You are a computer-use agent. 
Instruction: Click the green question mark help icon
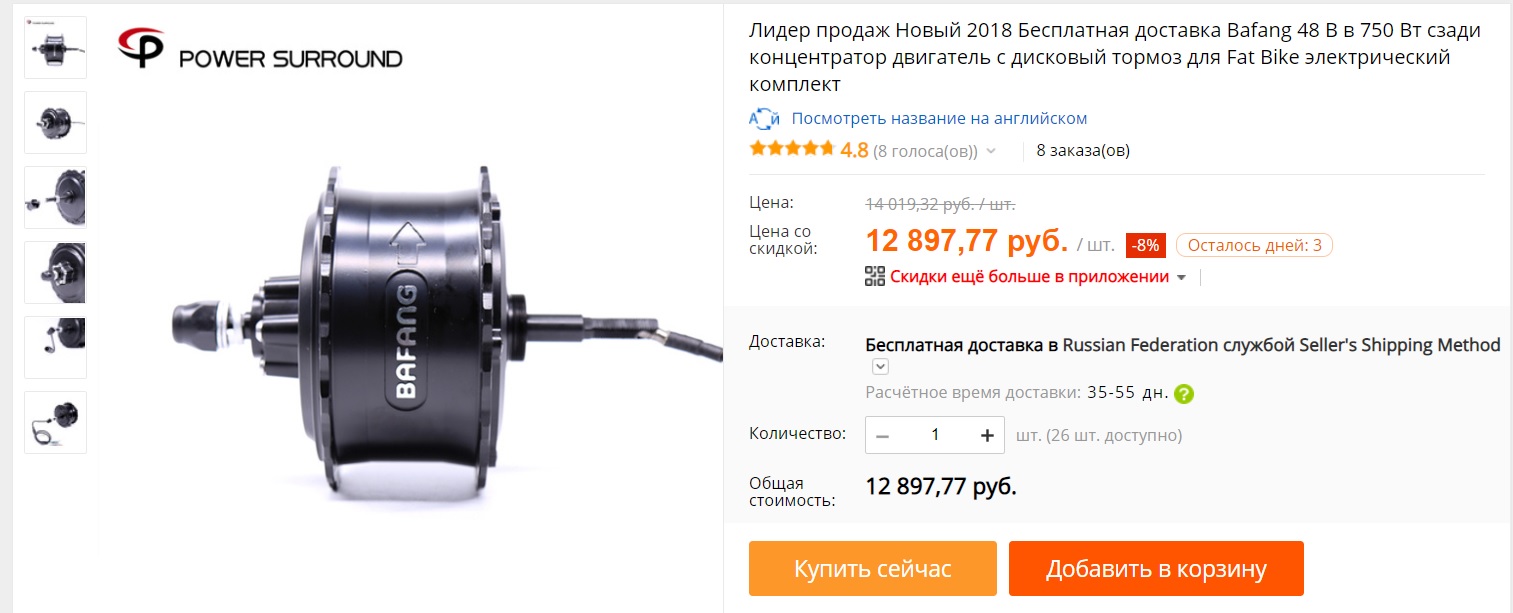tap(1184, 393)
